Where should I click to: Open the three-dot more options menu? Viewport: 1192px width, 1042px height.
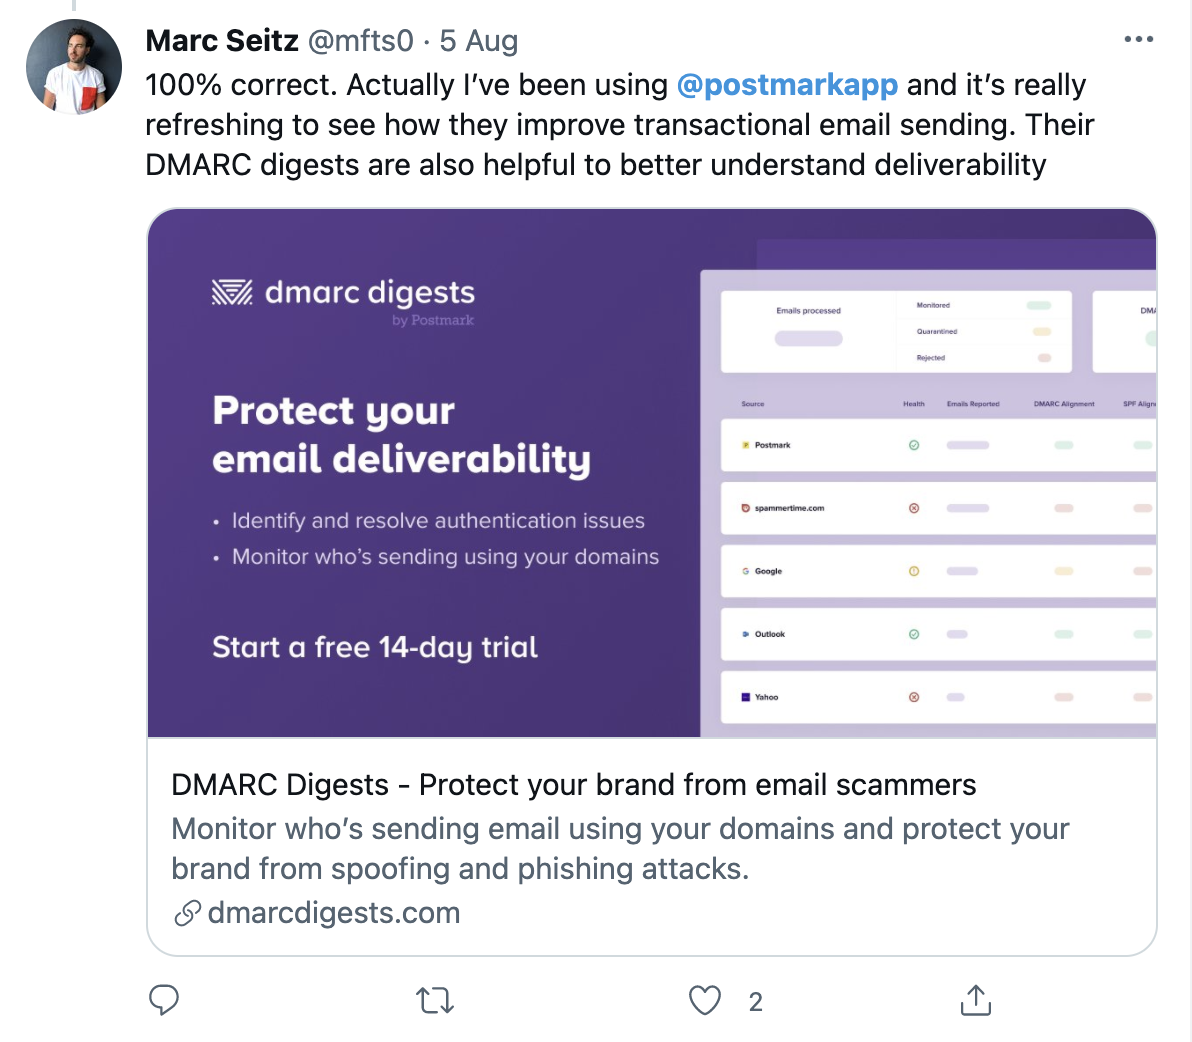coord(1138,40)
